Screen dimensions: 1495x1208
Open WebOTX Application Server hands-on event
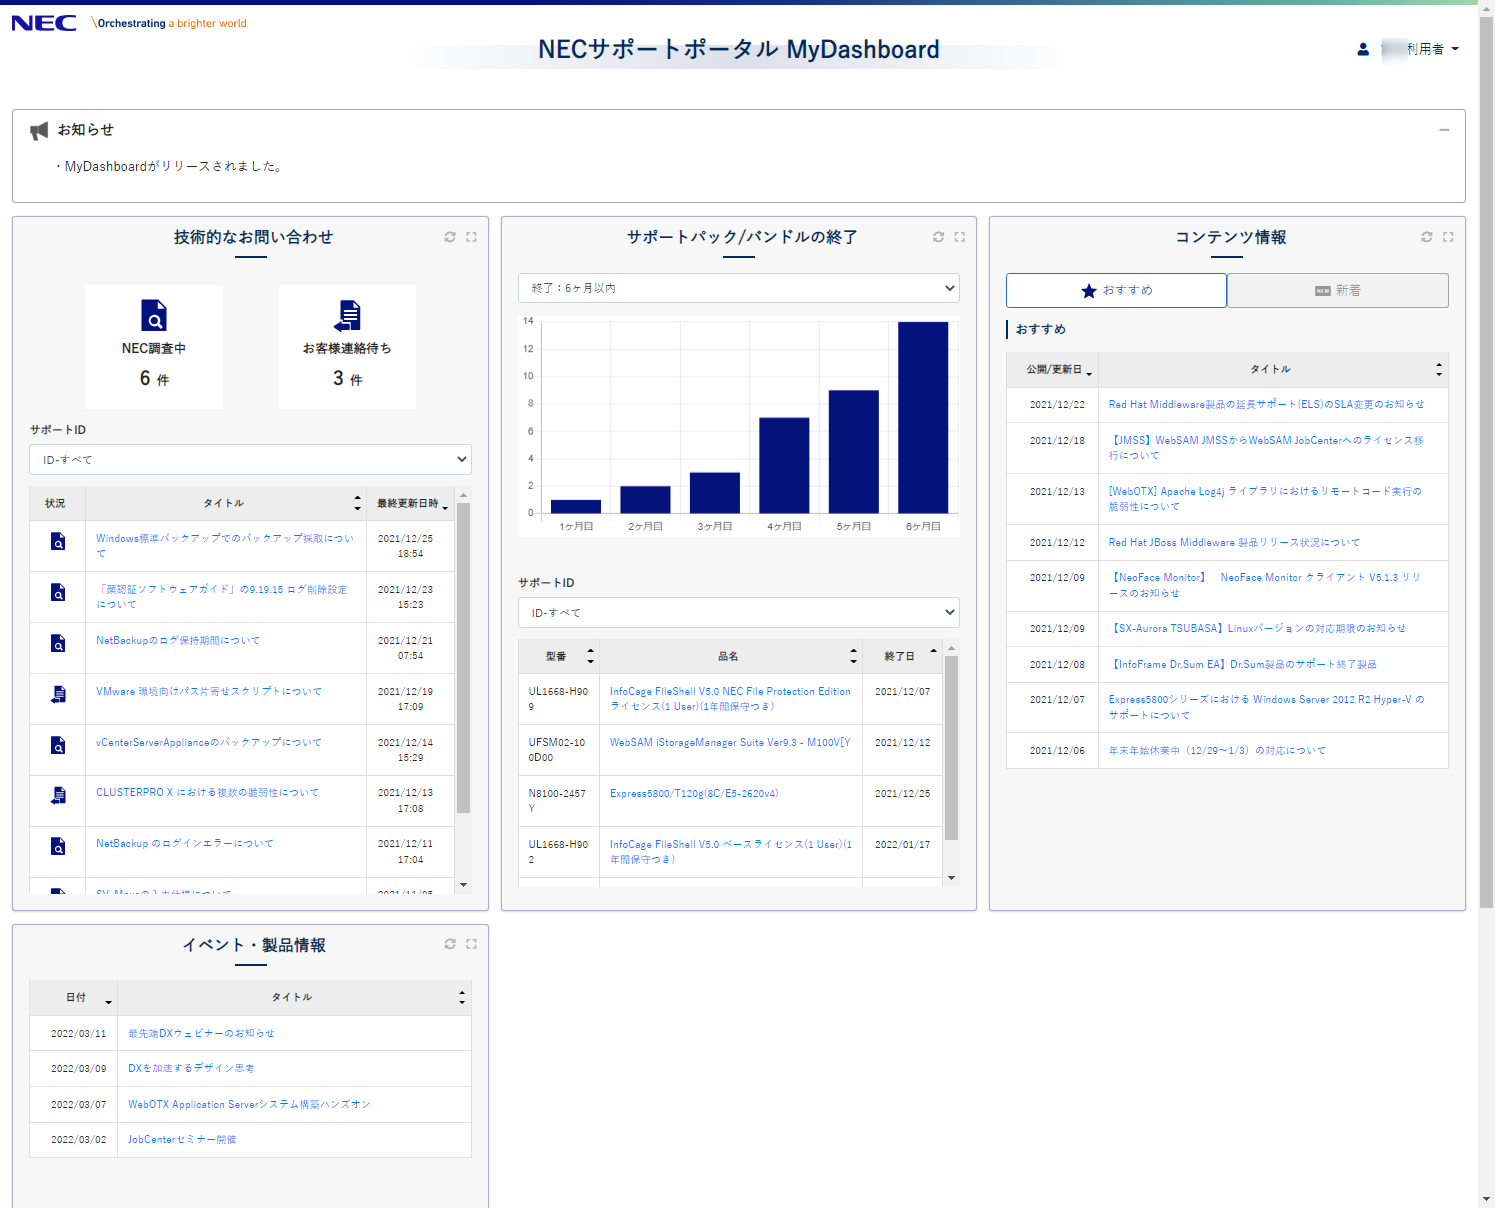pyautogui.click(x=249, y=1104)
